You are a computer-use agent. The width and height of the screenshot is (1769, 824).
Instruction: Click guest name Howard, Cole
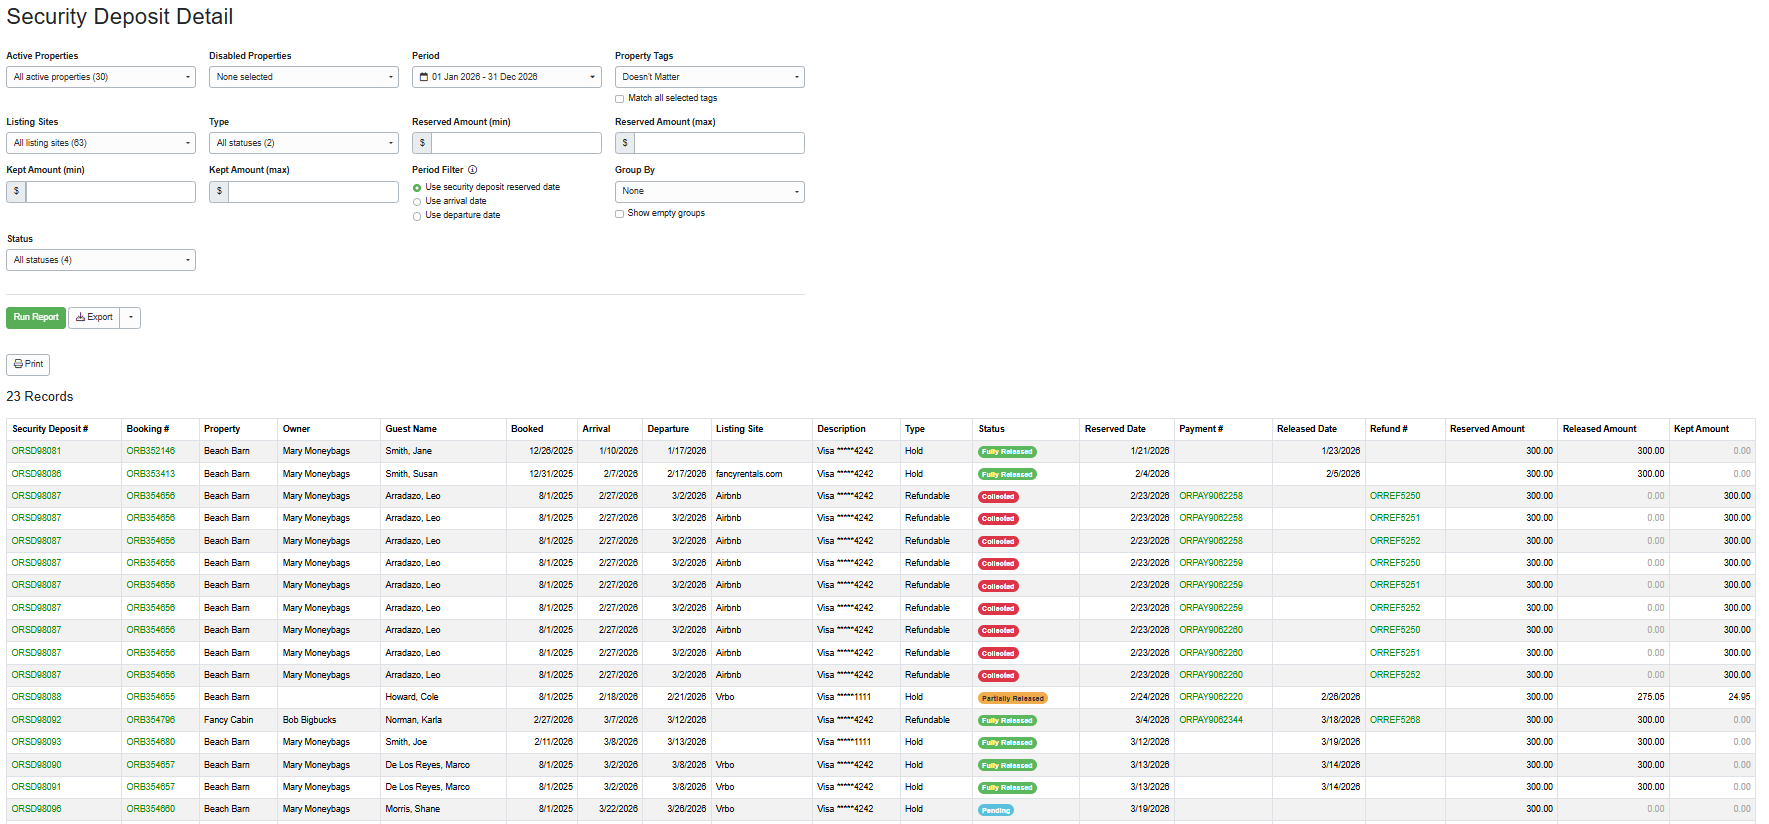point(412,697)
